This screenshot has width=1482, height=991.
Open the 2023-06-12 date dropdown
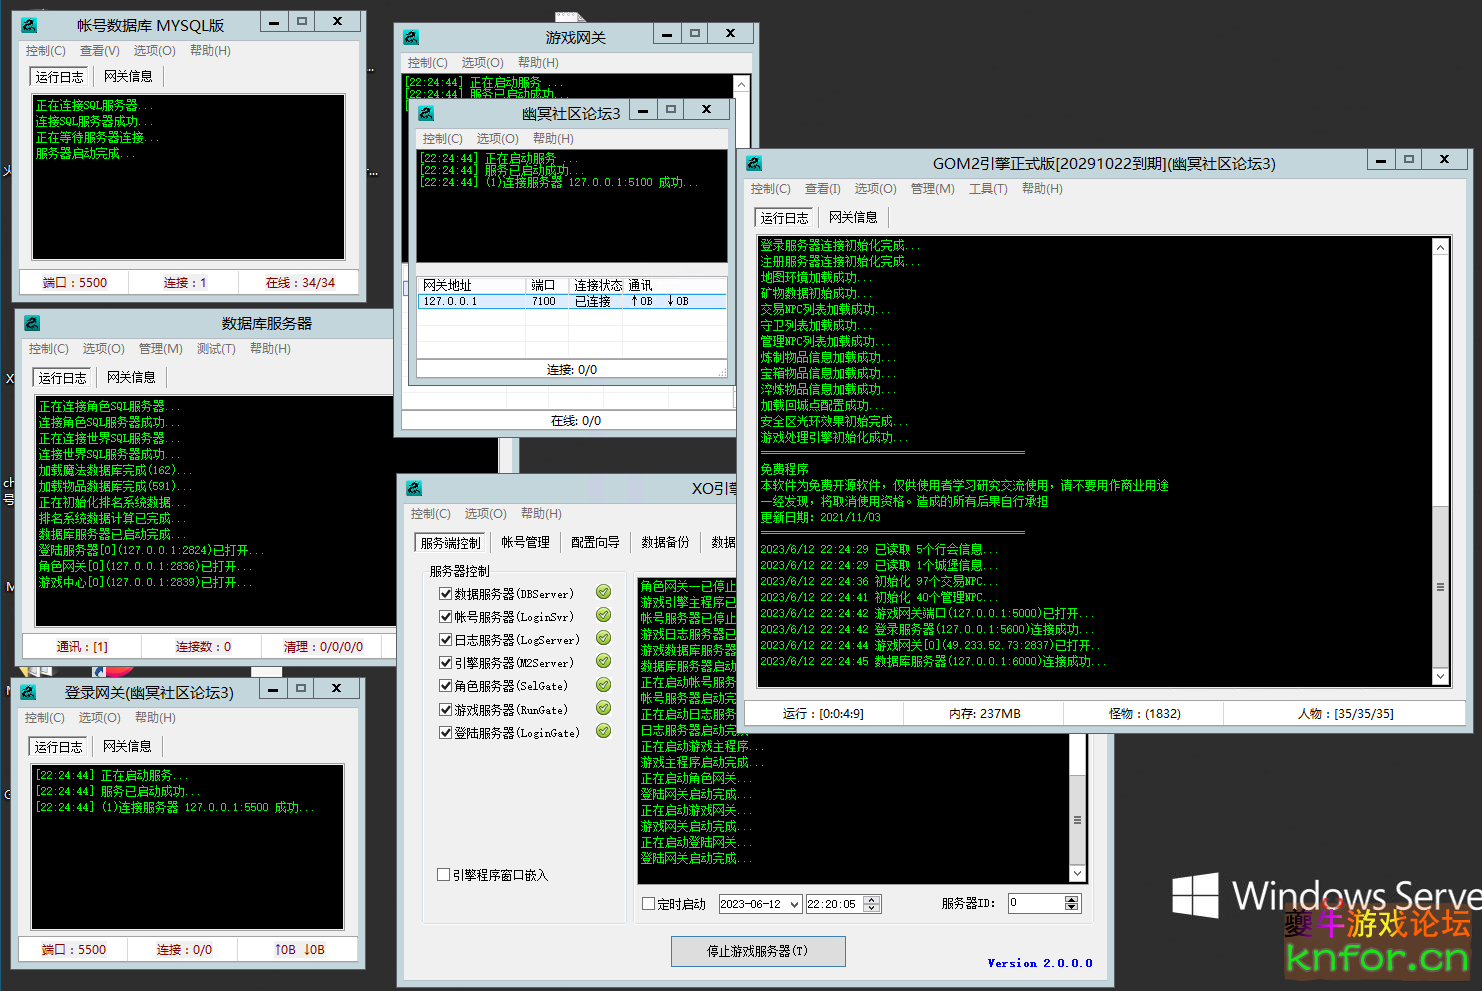794,904
